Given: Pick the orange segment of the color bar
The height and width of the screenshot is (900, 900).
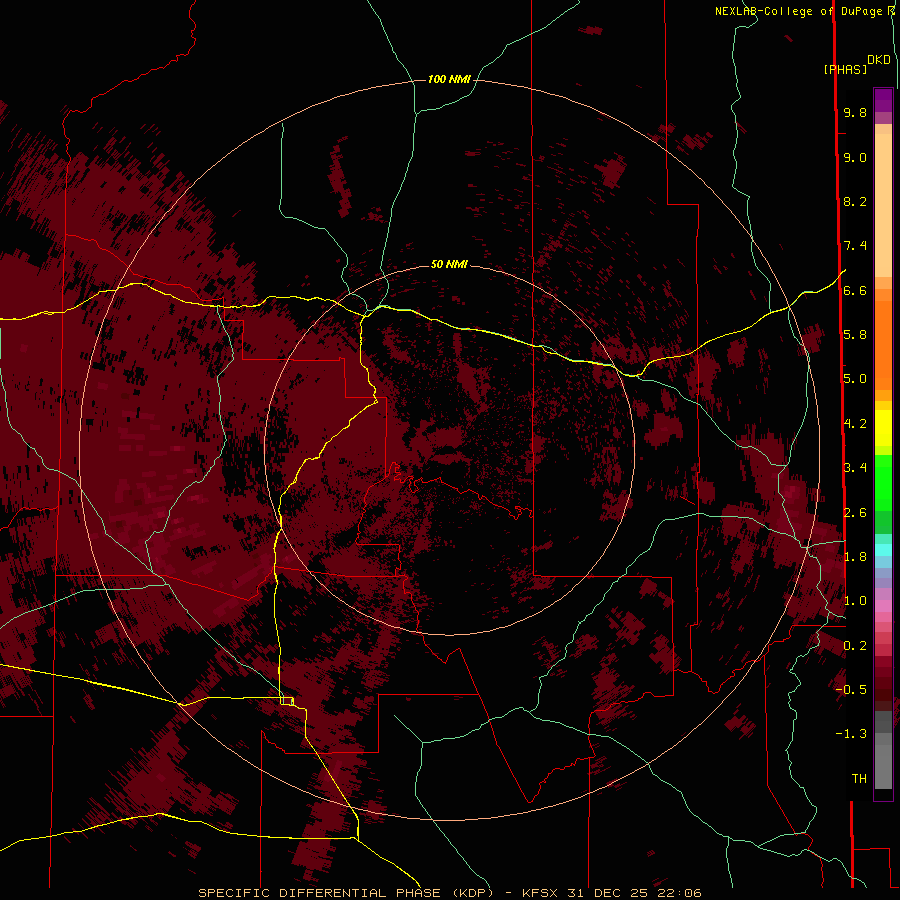Looking at the screenshot, I should tap(883, 346).
